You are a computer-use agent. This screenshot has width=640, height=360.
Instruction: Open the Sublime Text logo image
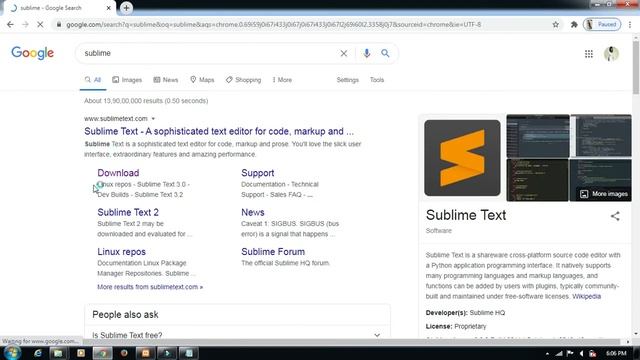(462, 158)
